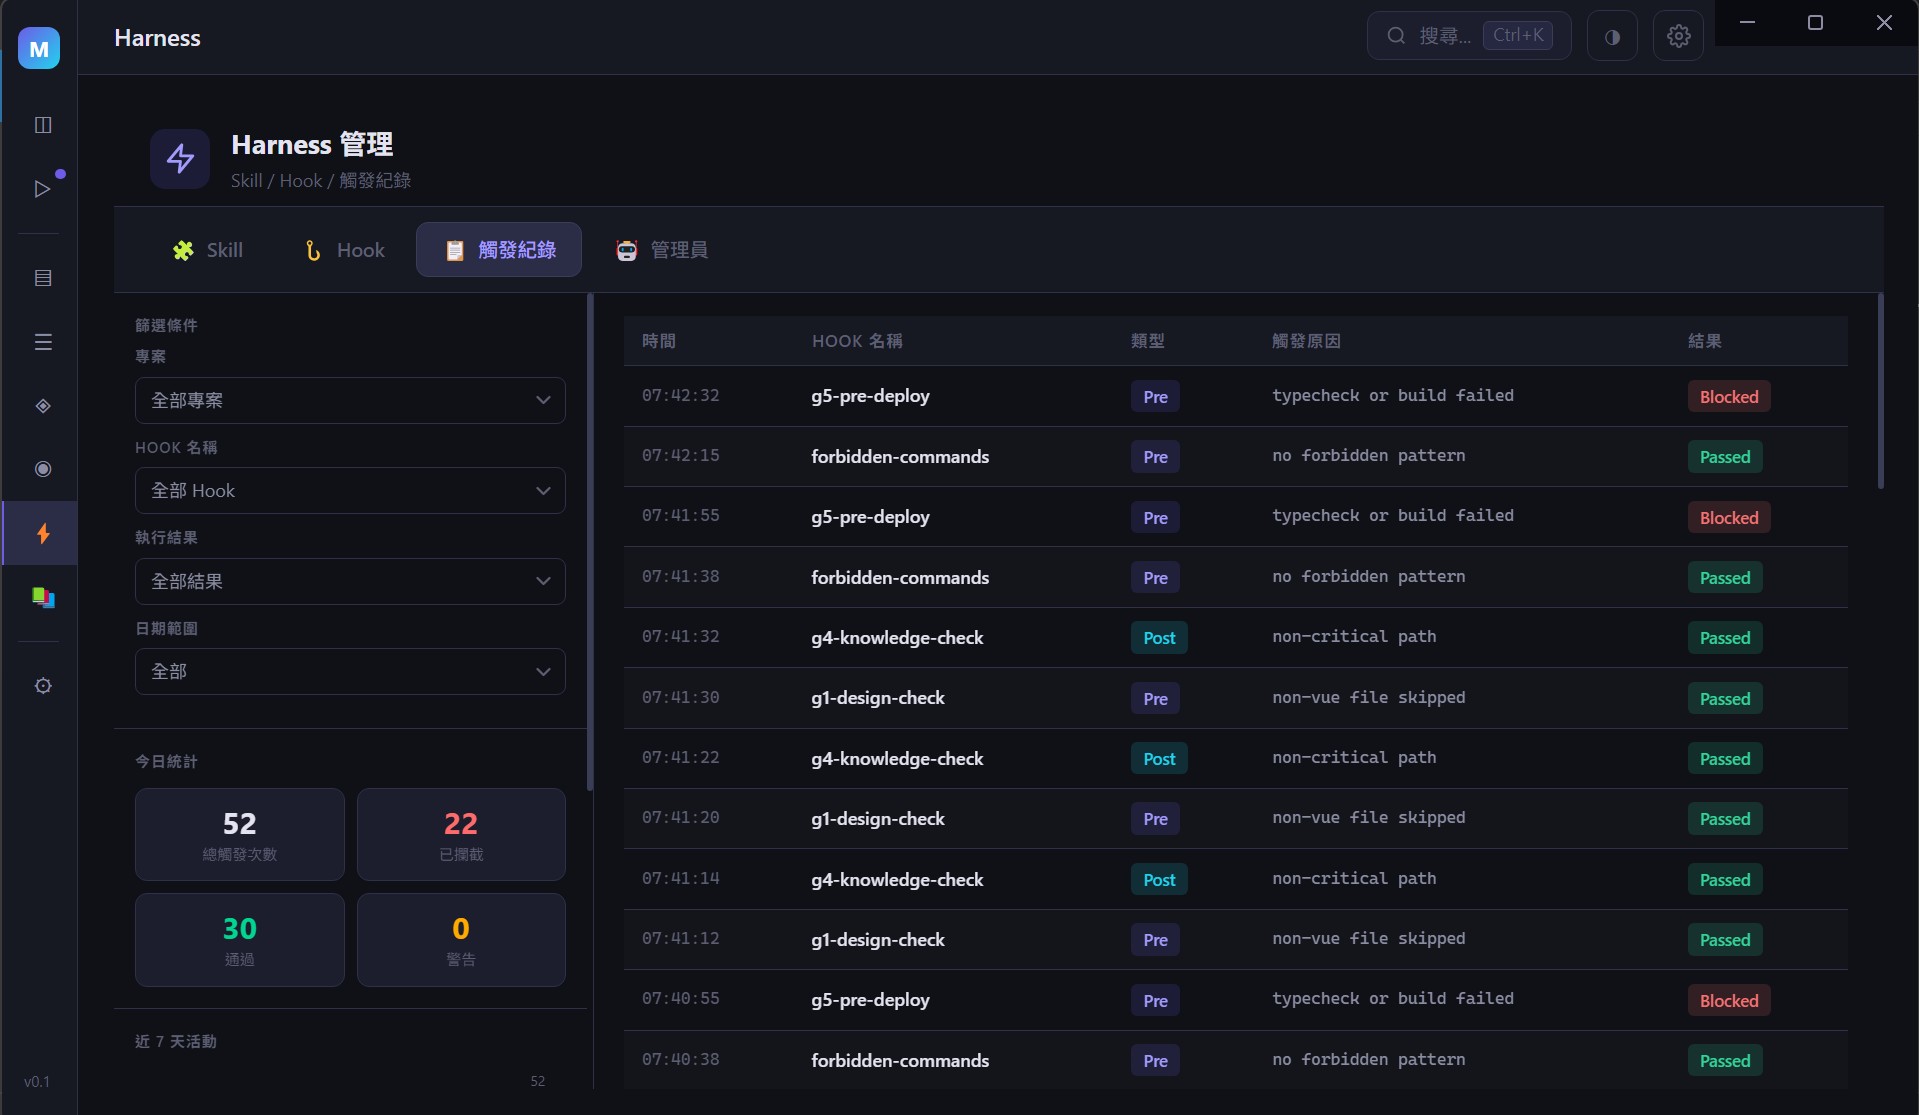Click the Passed badge at 07:41:12
The height and width of the screenshot is (1115, 1919).
[x=1725, y=940]
